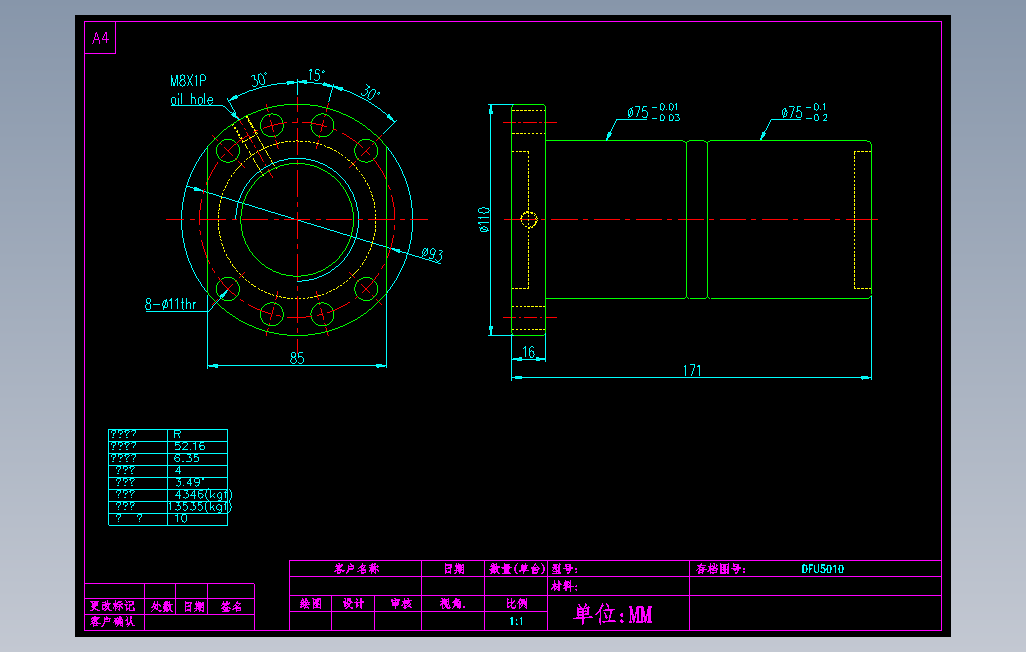The image size is (1026, 652).
Task: Click the ø110 flange diameter dimension
Action: pos(484,220)
